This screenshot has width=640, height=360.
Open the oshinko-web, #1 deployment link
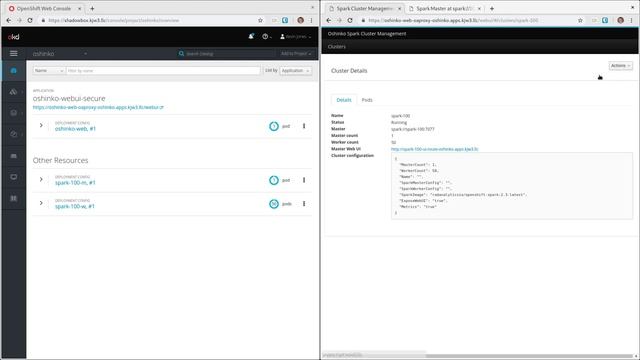pyautogui.click(x=76, y=129)
